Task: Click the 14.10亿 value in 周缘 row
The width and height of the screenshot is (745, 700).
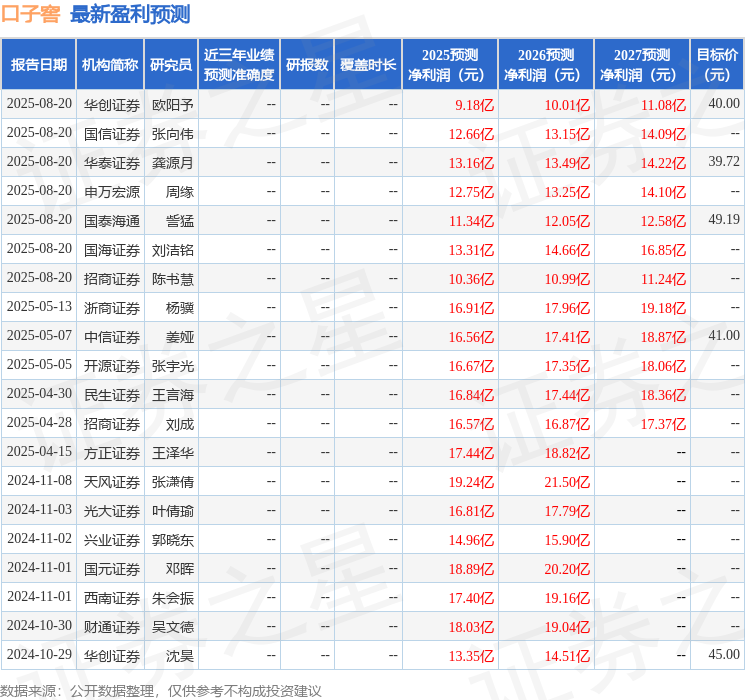Action: pyautogui.click(x=663, y=192)
